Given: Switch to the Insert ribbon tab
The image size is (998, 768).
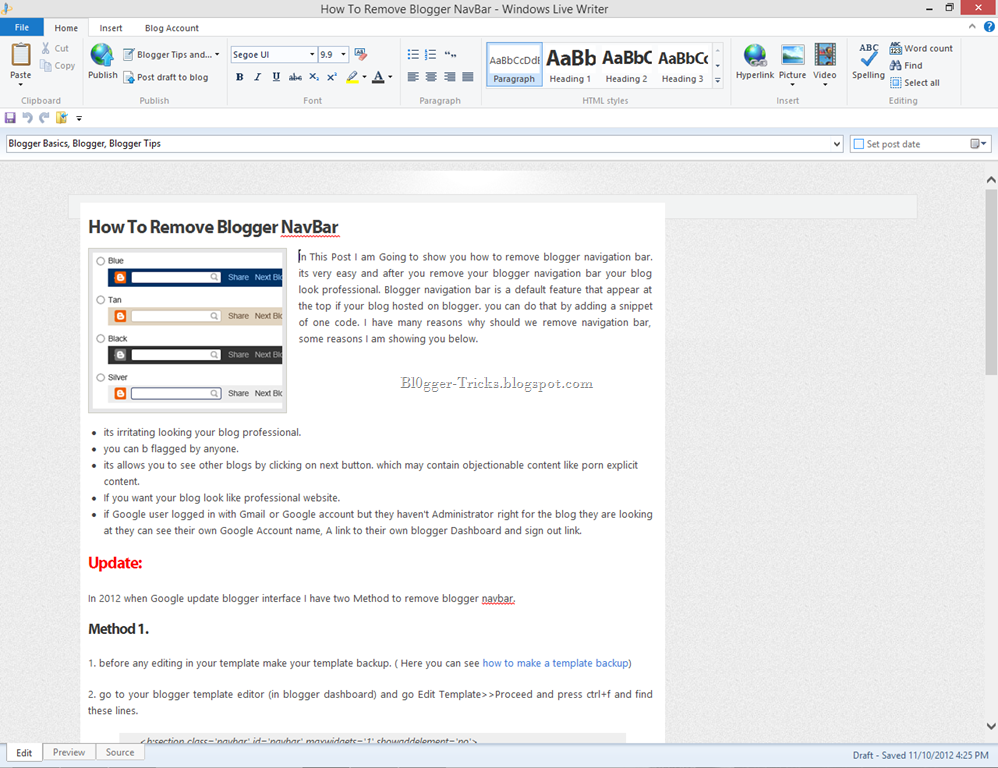Looking at the screenshot, I should (x=111, y=28).
